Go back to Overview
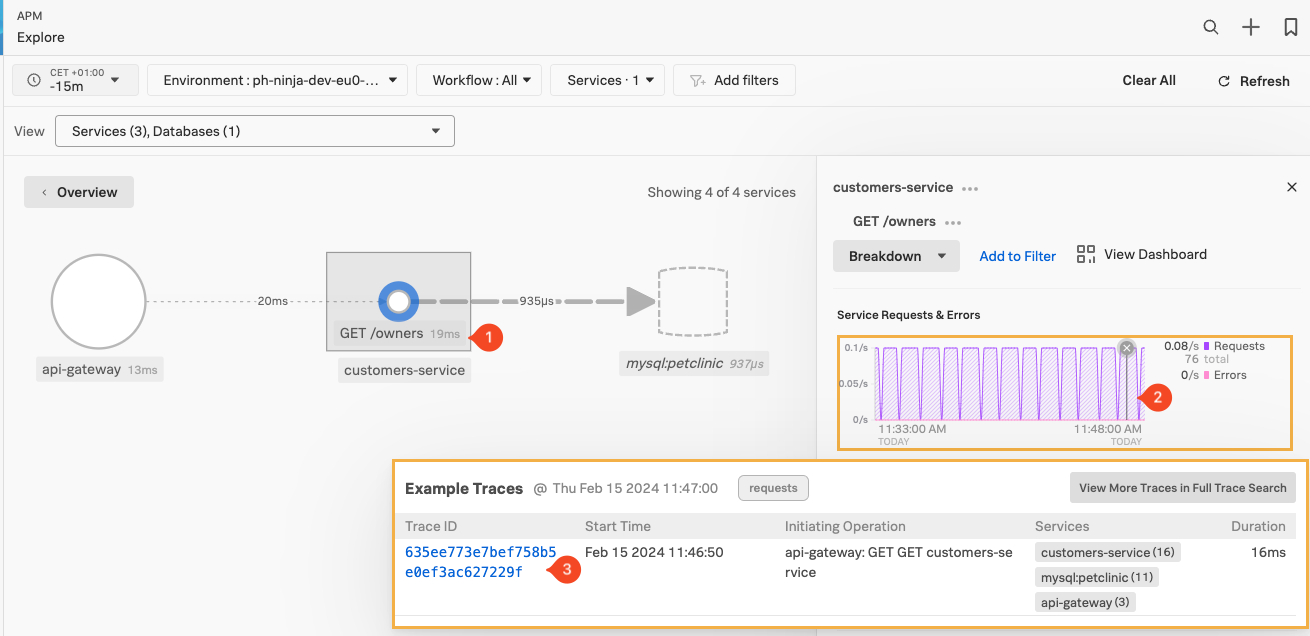 79,192
